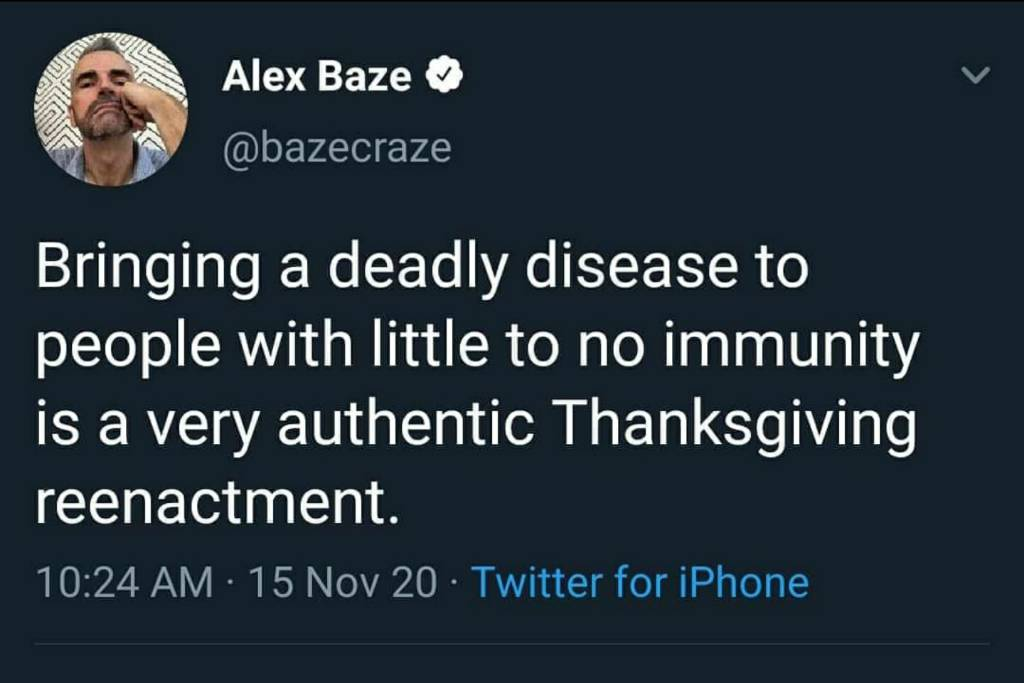Click the 10:24 AM timestamp
Image resolution: width=1024 pixels, height=683 pixels.
click(x=125, y=582)
